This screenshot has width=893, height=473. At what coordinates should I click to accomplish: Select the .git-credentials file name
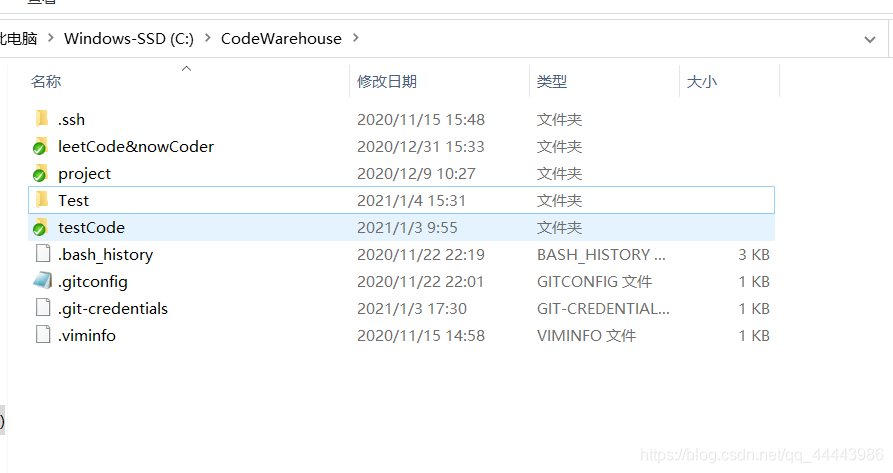tap(113, 309)
